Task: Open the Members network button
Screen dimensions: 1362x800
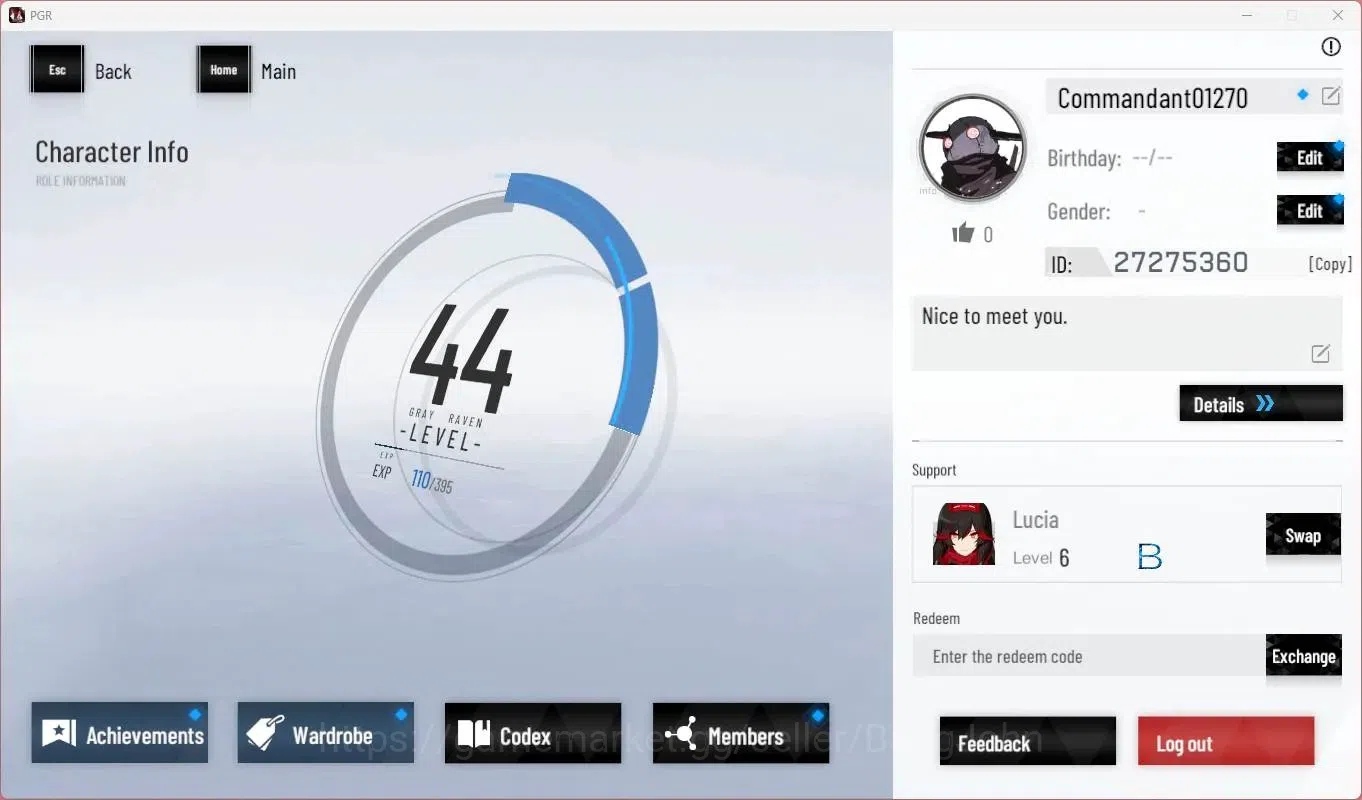Action: click(x=741, y=733)
